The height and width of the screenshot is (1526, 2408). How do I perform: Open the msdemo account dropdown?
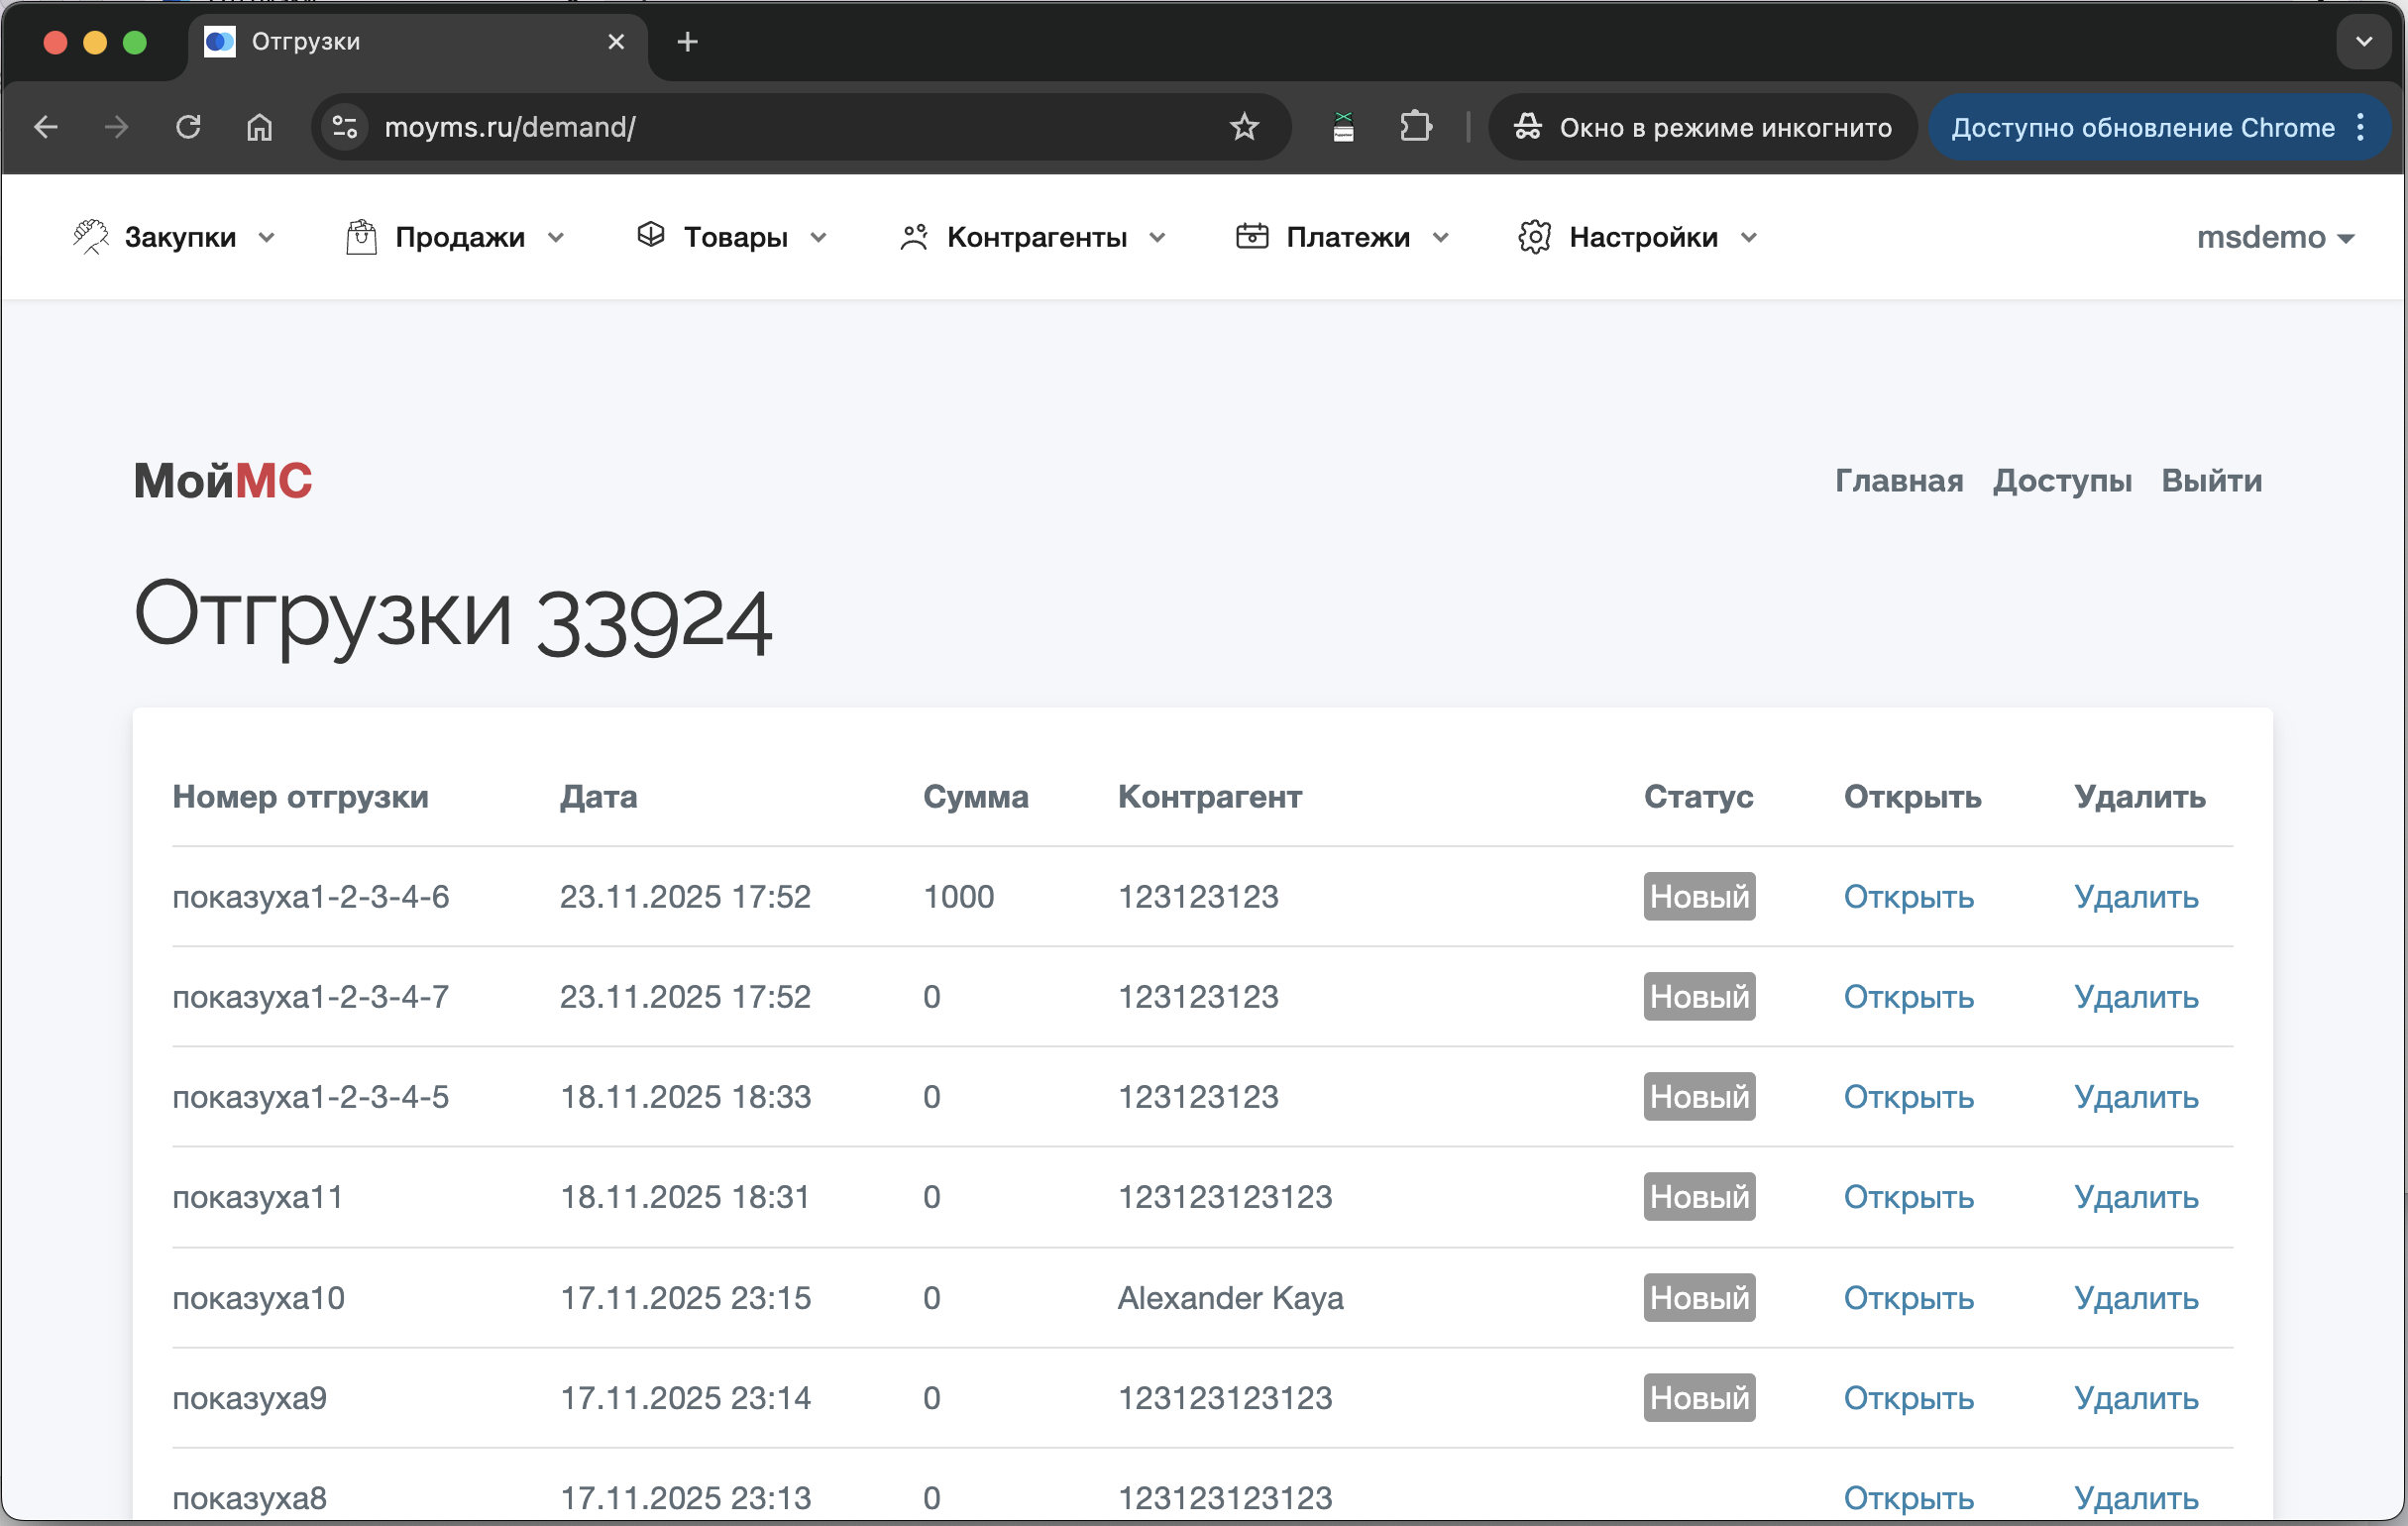coord(2275,238)
